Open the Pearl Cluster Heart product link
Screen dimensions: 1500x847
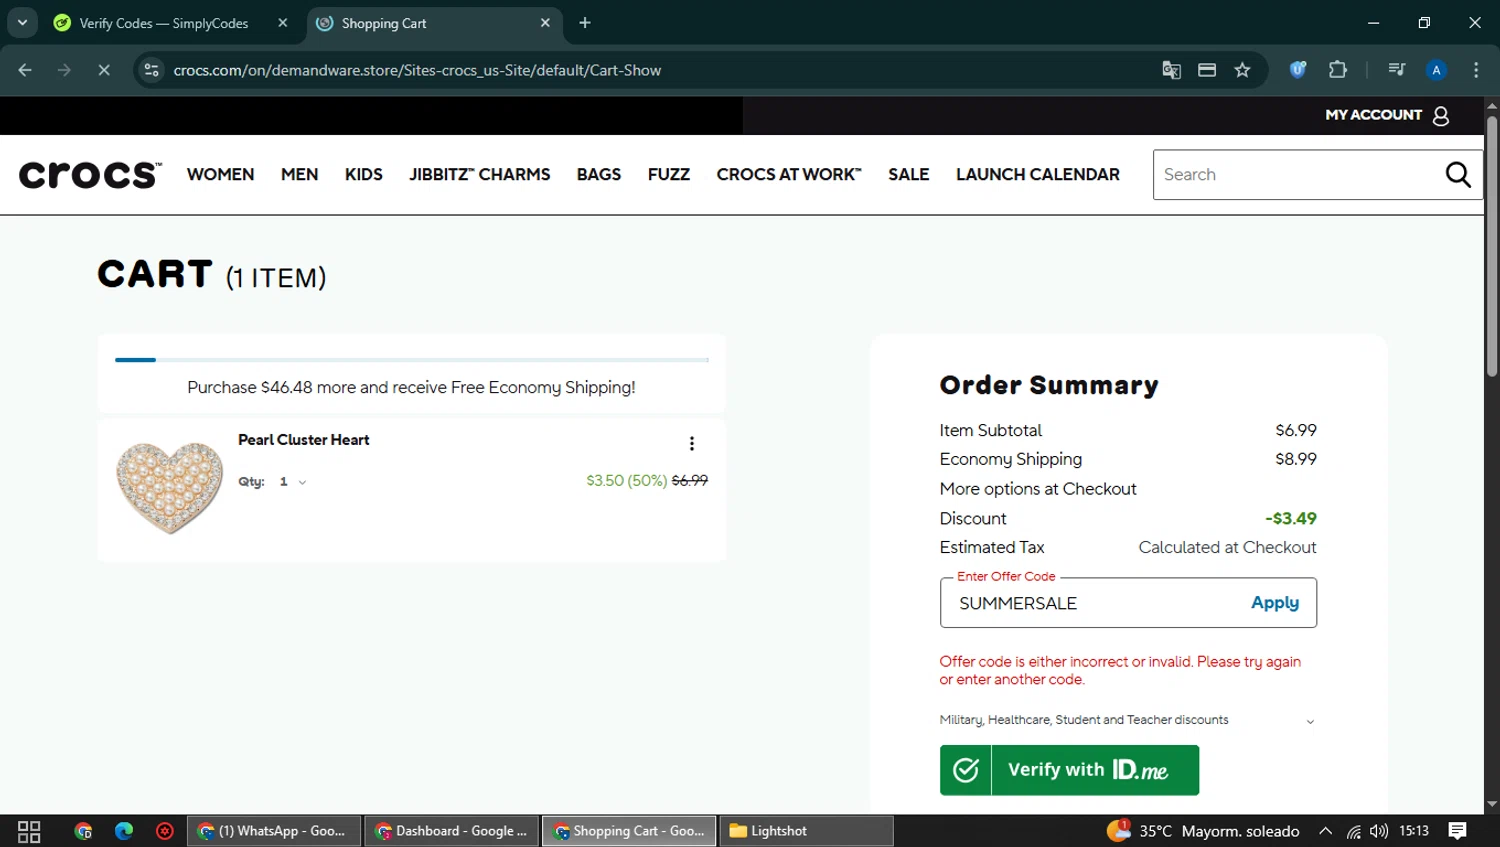click(x=304, y=440)
